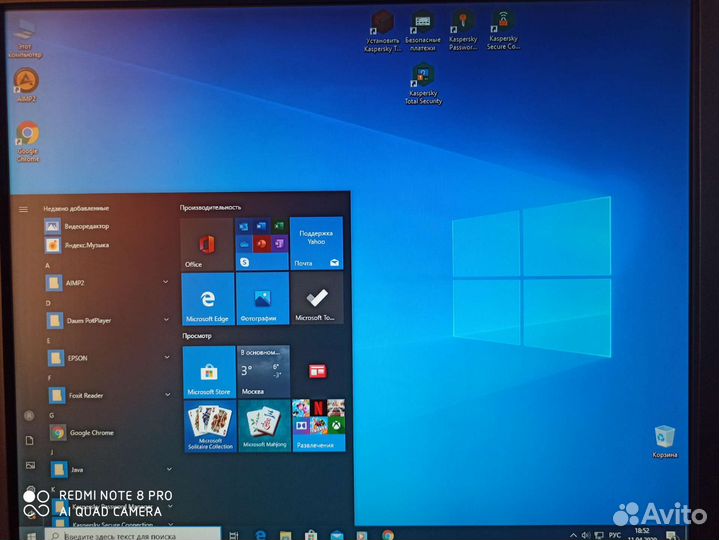The image size is (719, 540).
Task: Open File Explorer from the taskbar
Action: pos(286,535)
